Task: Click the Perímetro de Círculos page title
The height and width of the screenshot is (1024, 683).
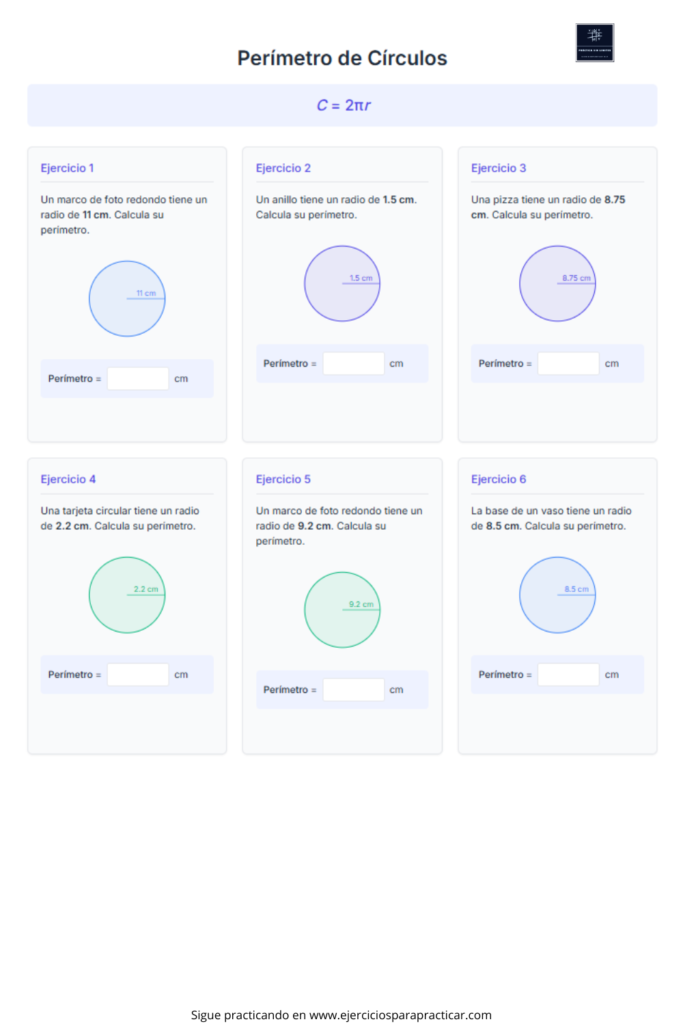Action: [342, 58]
